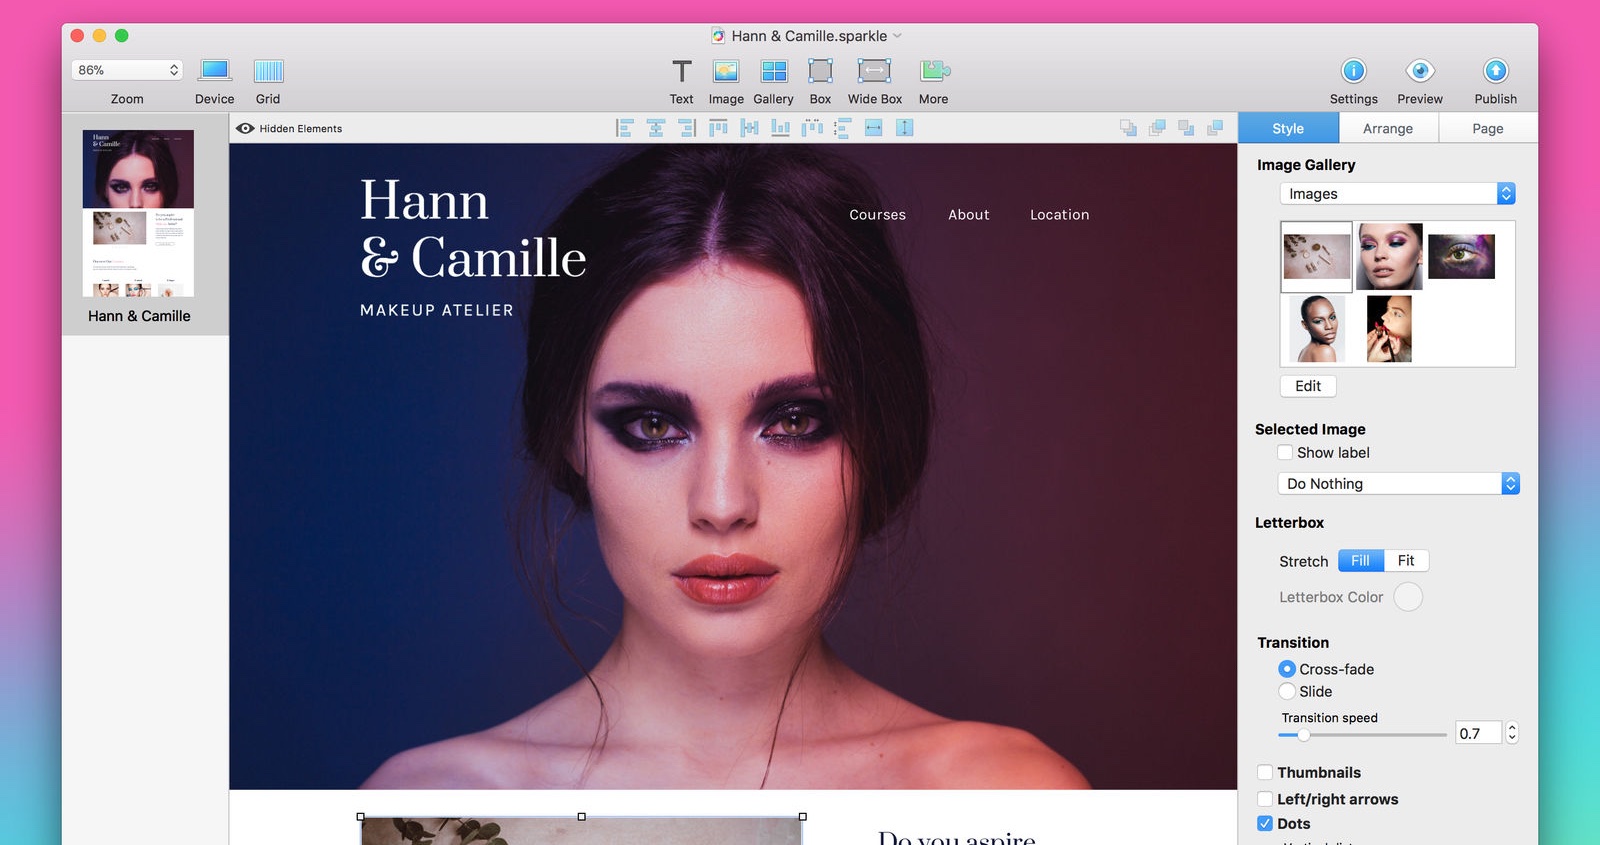Expand the Do Nothing action dropdown
Screen dimensions: 1600x845
pyautogui.click(x=1398, y=484)
